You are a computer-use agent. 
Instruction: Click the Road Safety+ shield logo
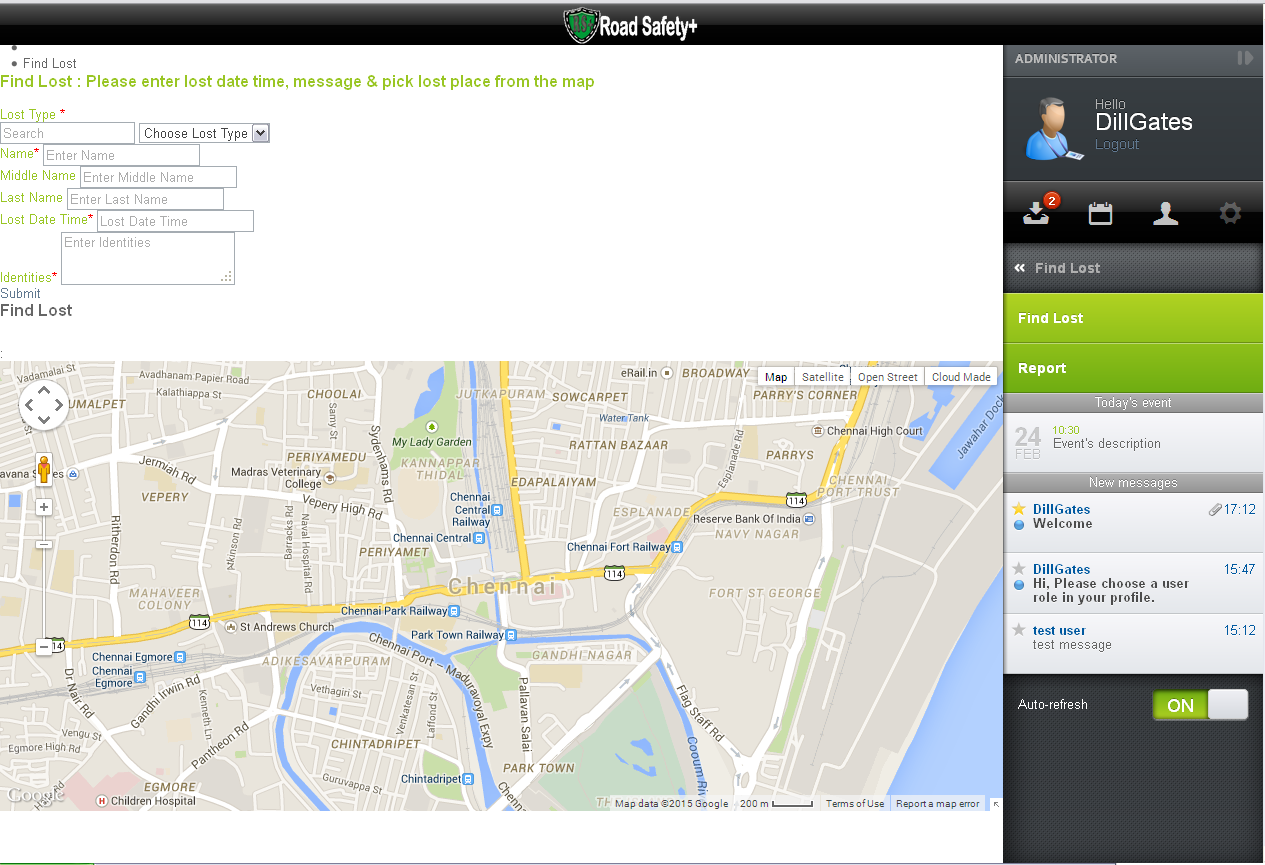coord(580,26)
